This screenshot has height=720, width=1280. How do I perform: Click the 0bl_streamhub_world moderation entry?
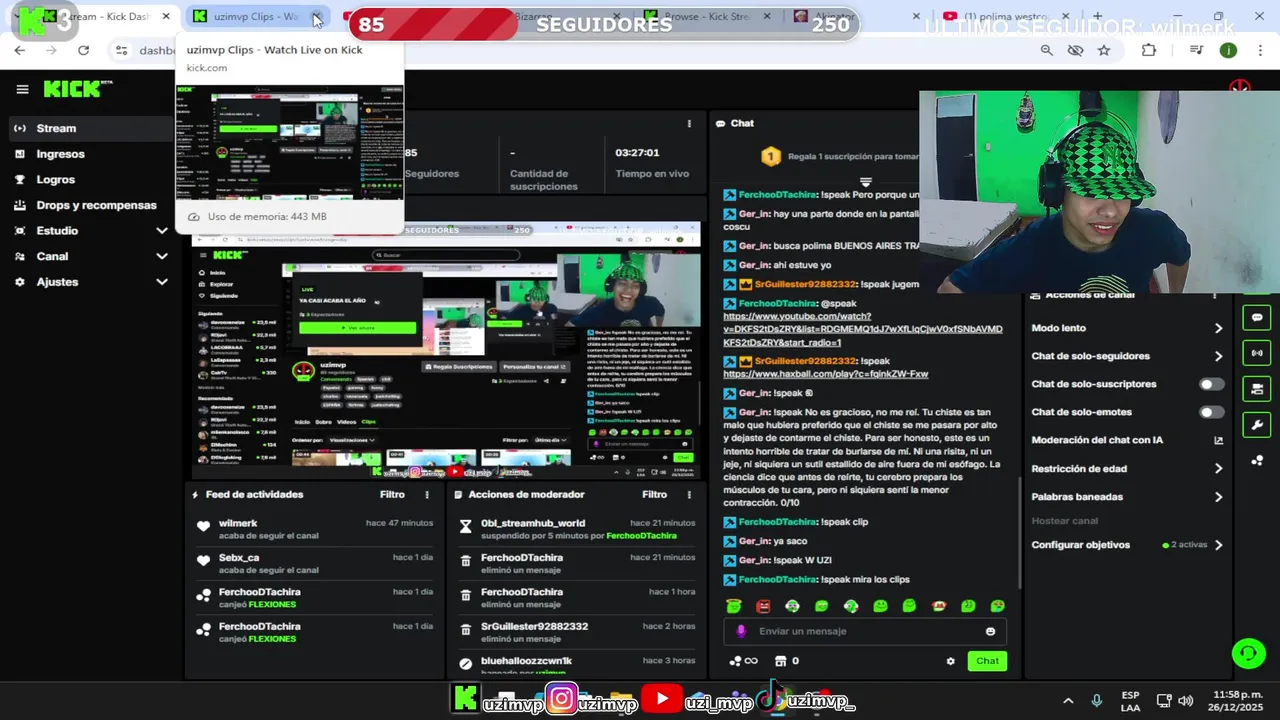[x=577, y=529]
